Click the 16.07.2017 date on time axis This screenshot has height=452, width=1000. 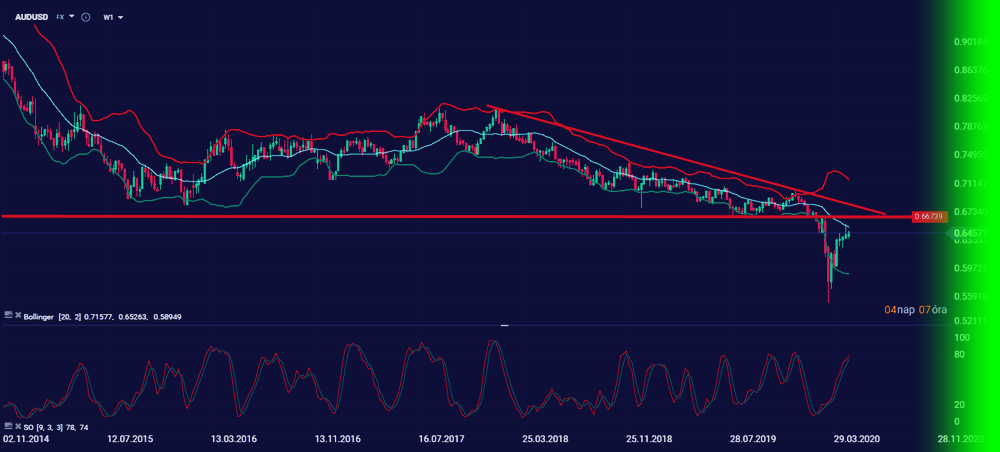[x=440, y=439]
